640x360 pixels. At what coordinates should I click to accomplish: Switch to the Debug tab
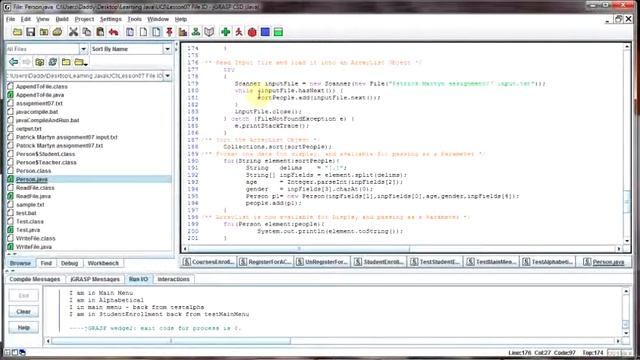(x=69, y=263)
